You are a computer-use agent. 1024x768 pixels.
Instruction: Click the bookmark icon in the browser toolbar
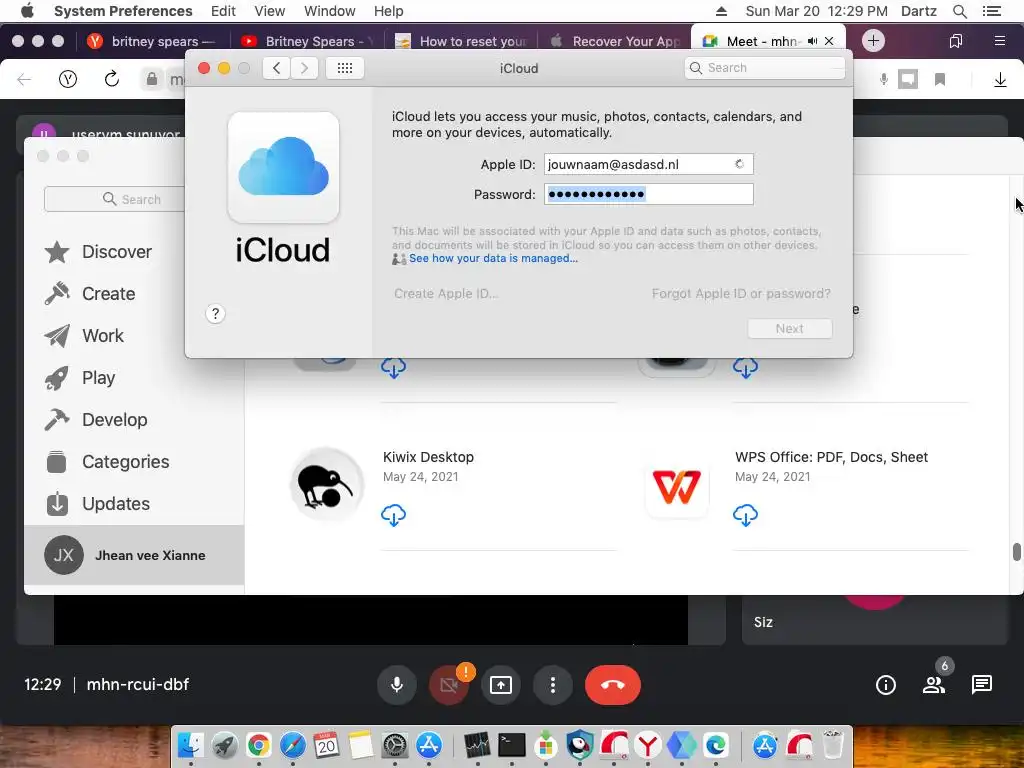pos(940,80)
